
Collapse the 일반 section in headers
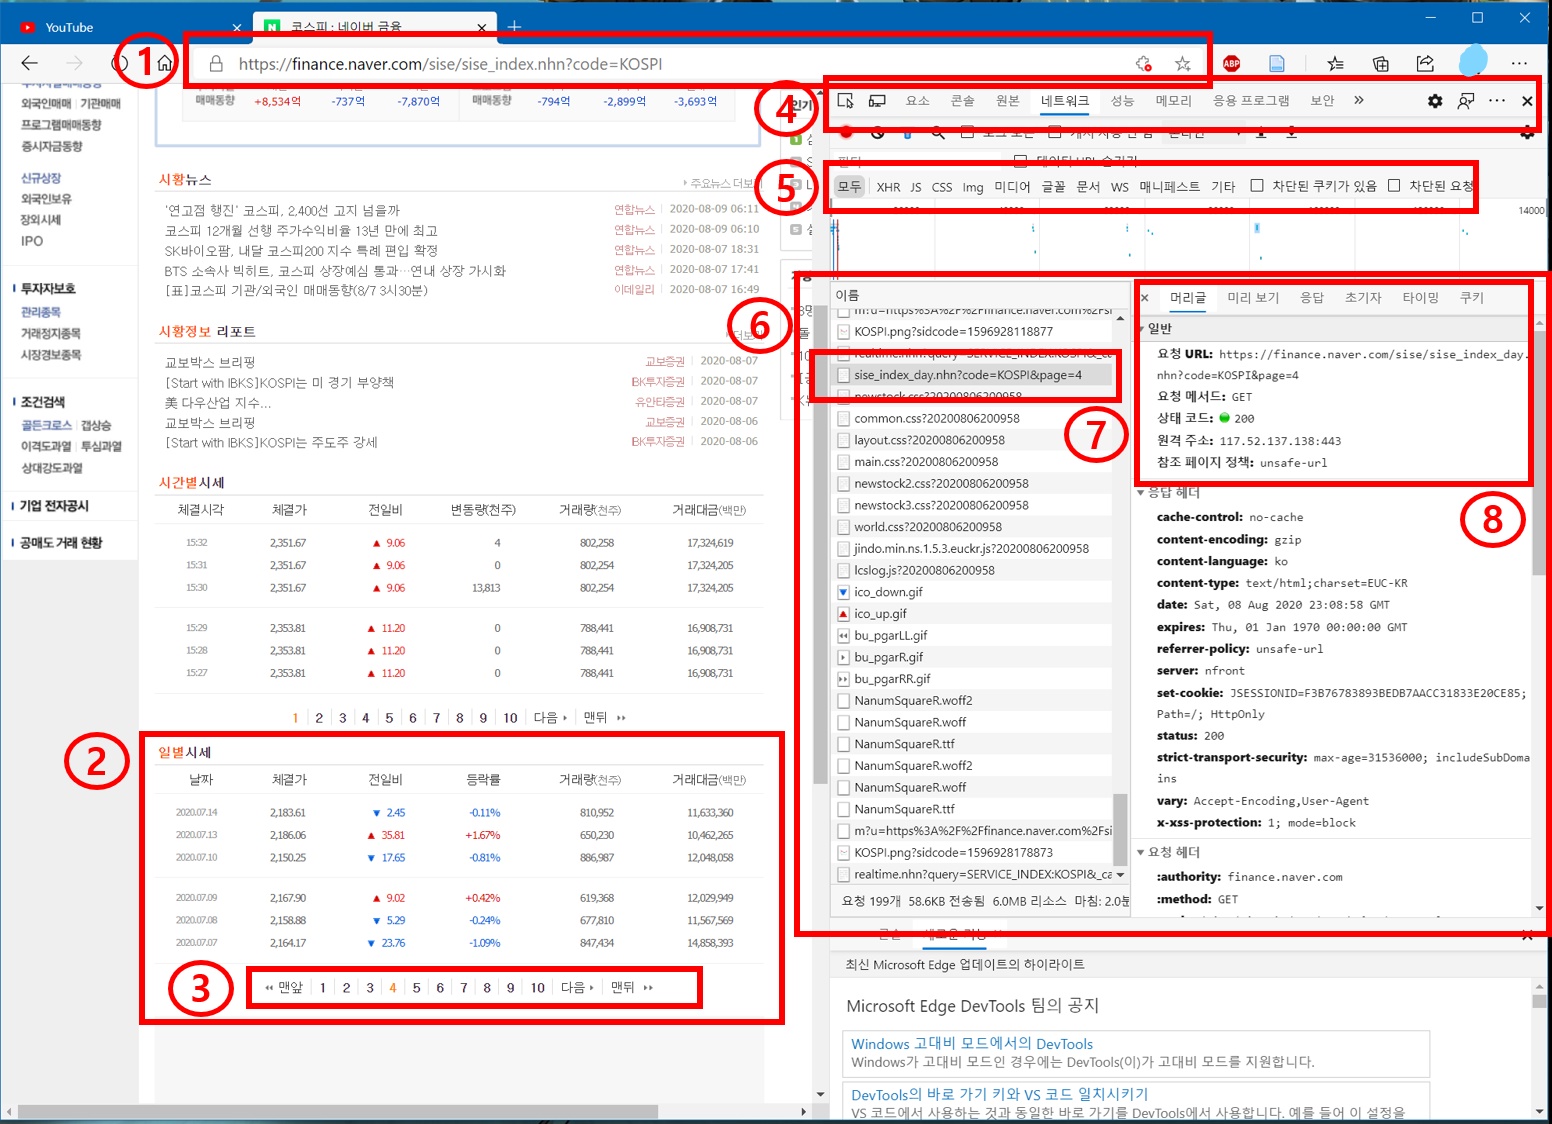(x=1141, y=329)
